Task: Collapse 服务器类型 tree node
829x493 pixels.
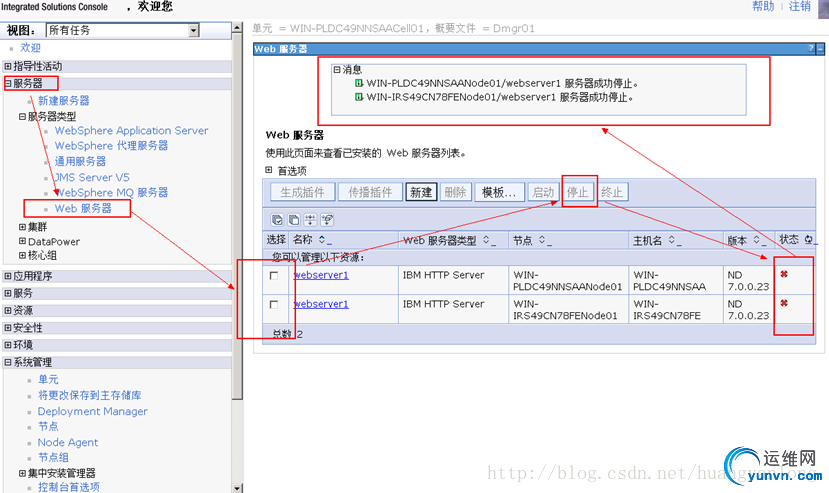Action: [22, 116]
